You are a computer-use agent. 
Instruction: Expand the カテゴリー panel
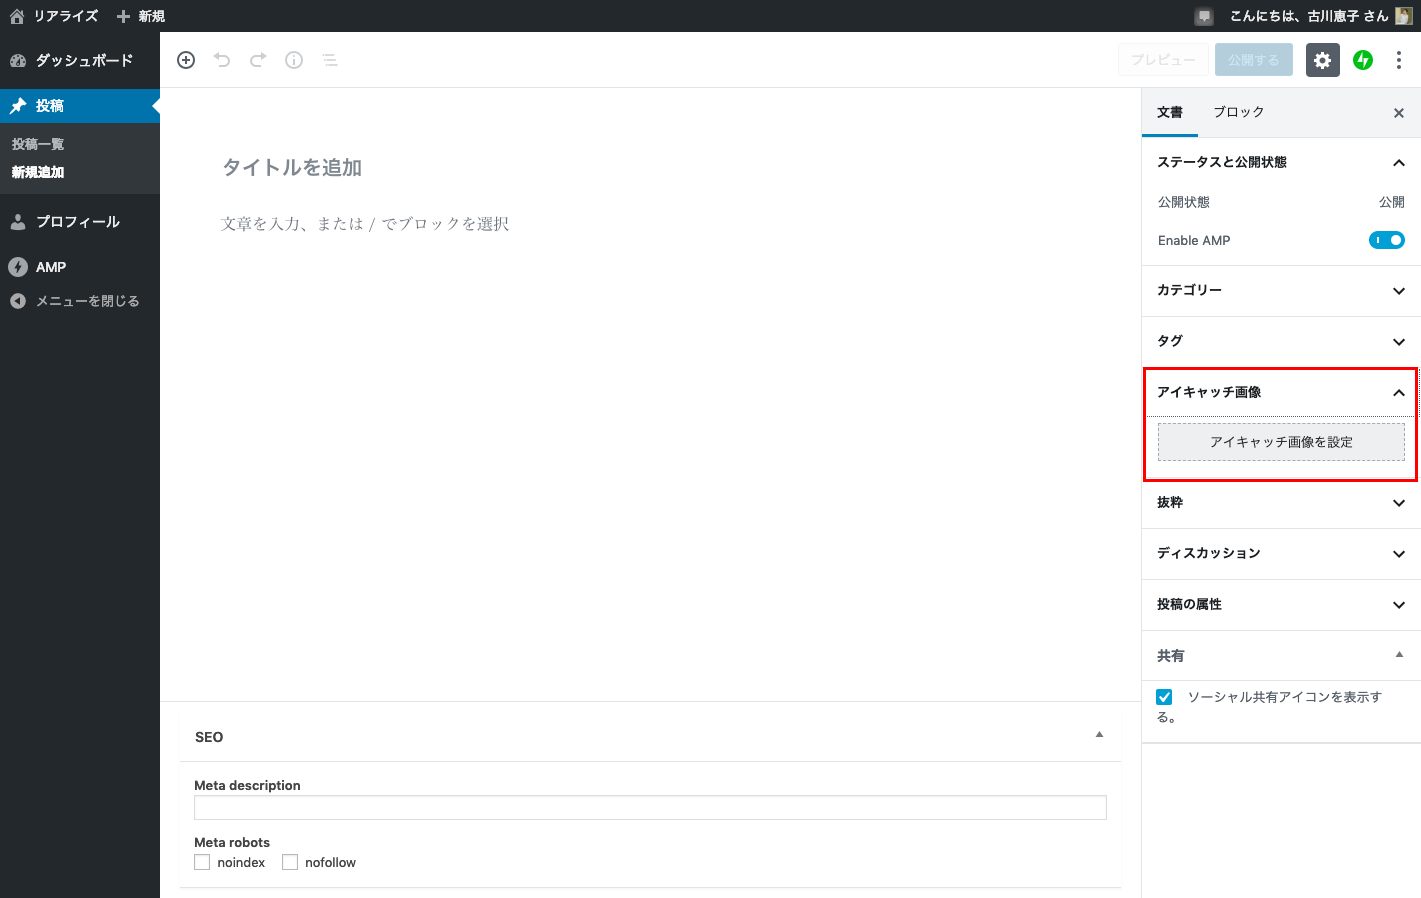1281,291
